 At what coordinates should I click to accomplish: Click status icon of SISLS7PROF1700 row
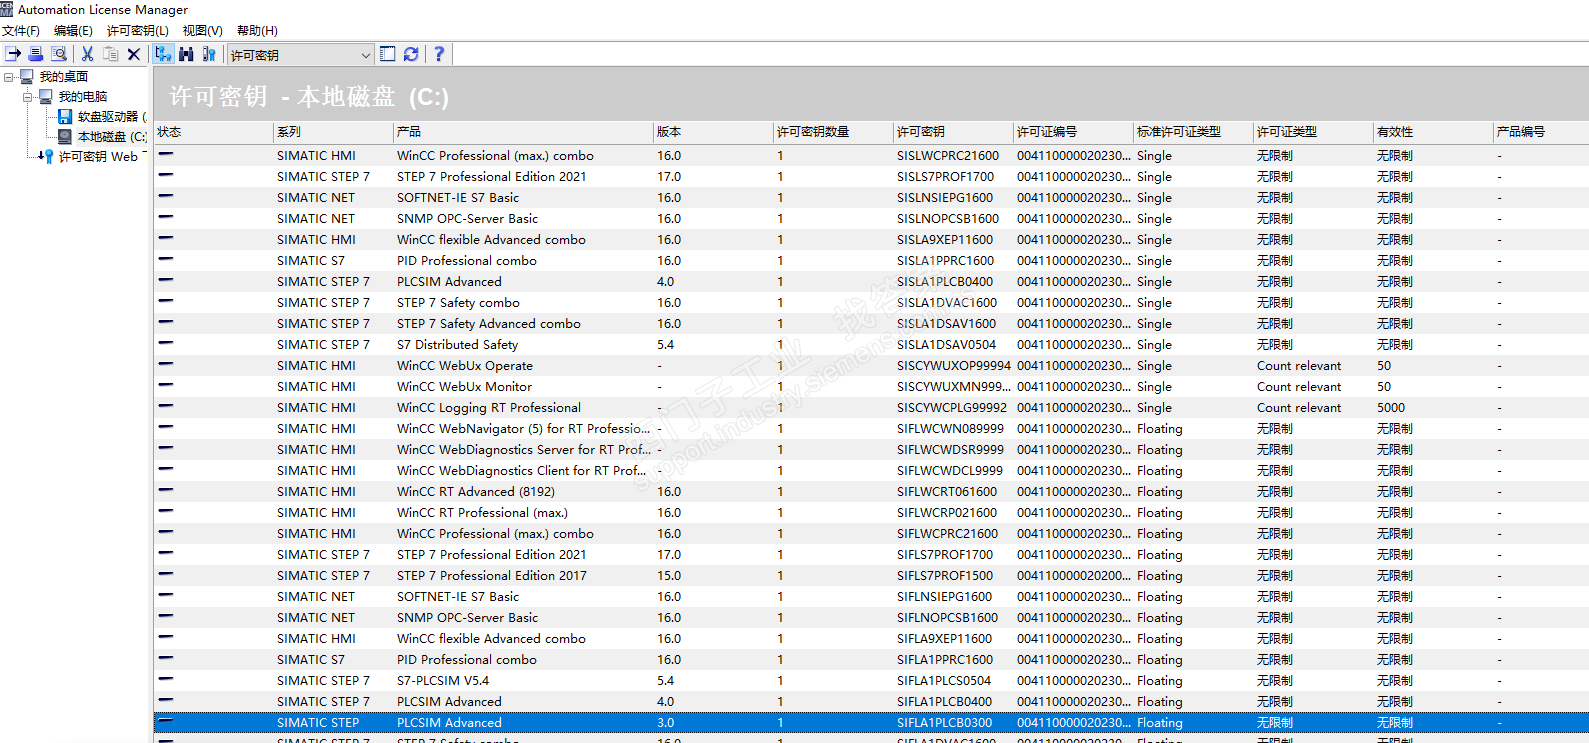(166, 175)
